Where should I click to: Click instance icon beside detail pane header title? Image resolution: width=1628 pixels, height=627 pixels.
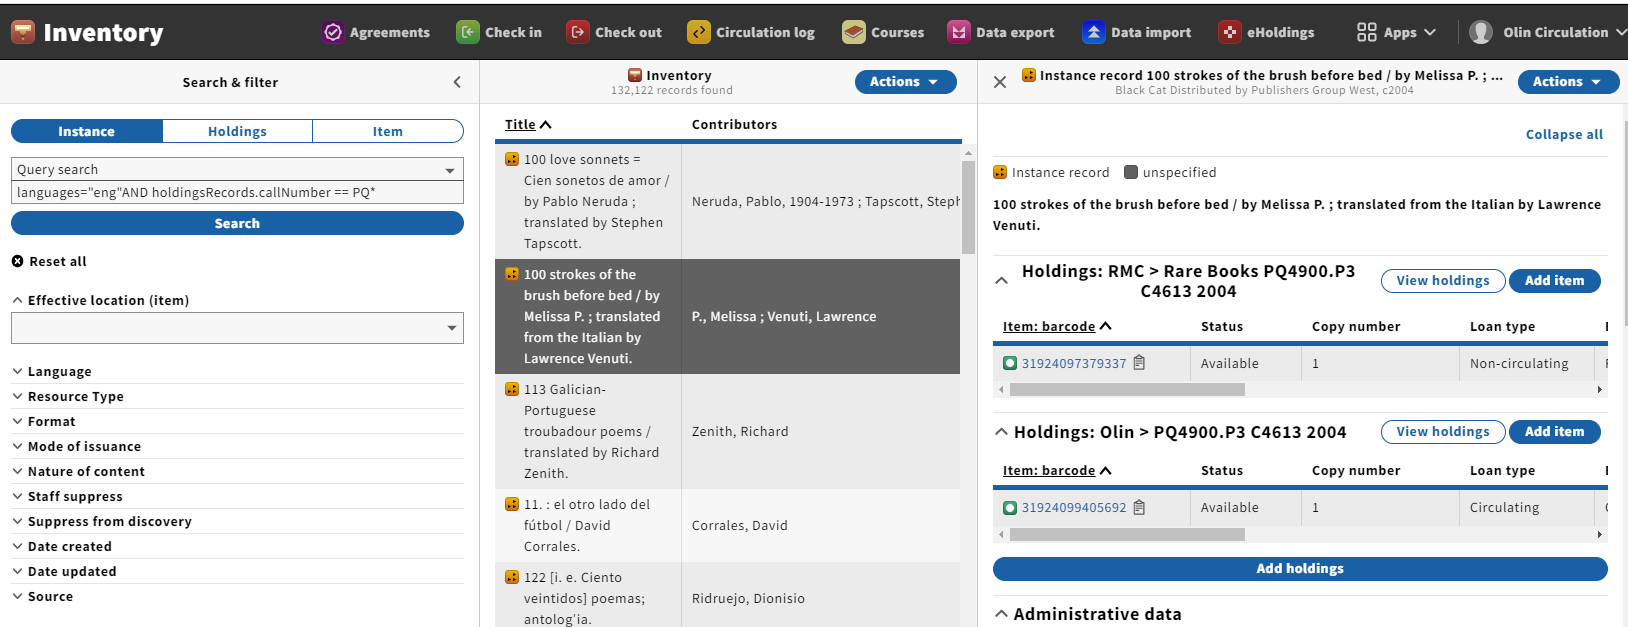(1029, 75)
